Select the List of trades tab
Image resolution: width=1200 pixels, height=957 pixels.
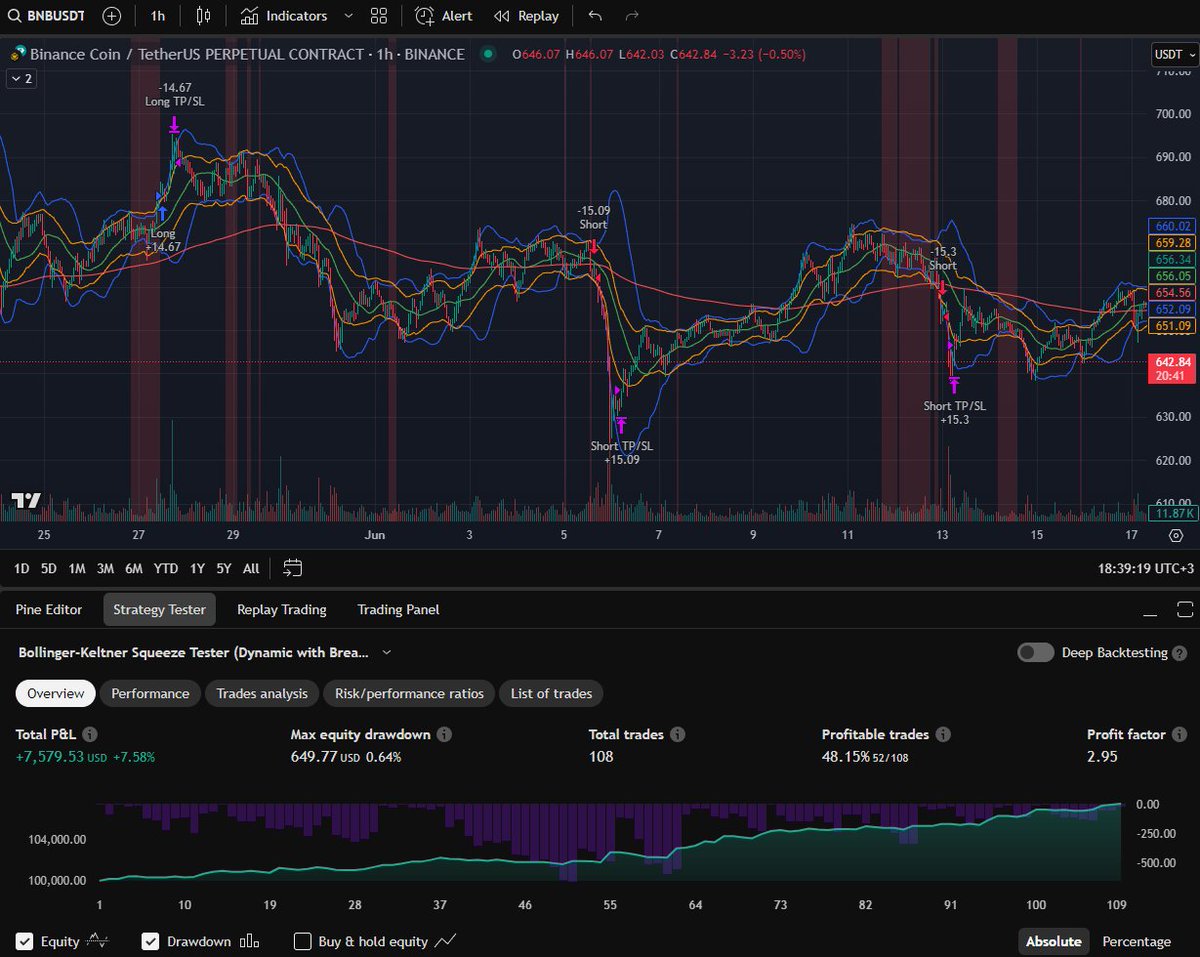(551, 693)
